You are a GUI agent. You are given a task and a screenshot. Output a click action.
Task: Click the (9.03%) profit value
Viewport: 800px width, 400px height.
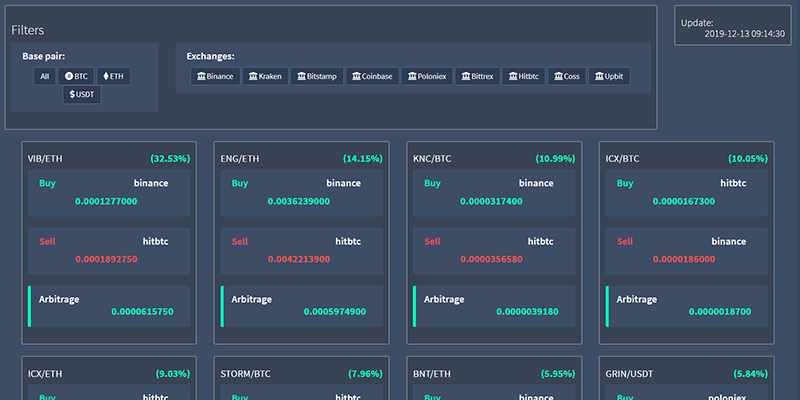[172, 374]
